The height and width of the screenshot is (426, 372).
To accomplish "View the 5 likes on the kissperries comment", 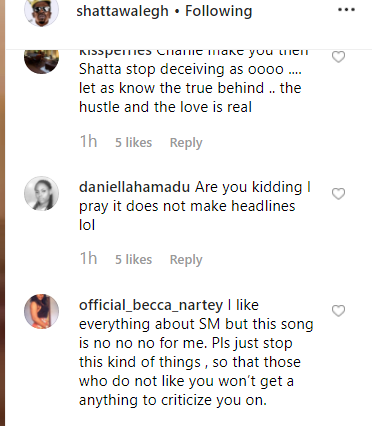I will click(133, 143).
